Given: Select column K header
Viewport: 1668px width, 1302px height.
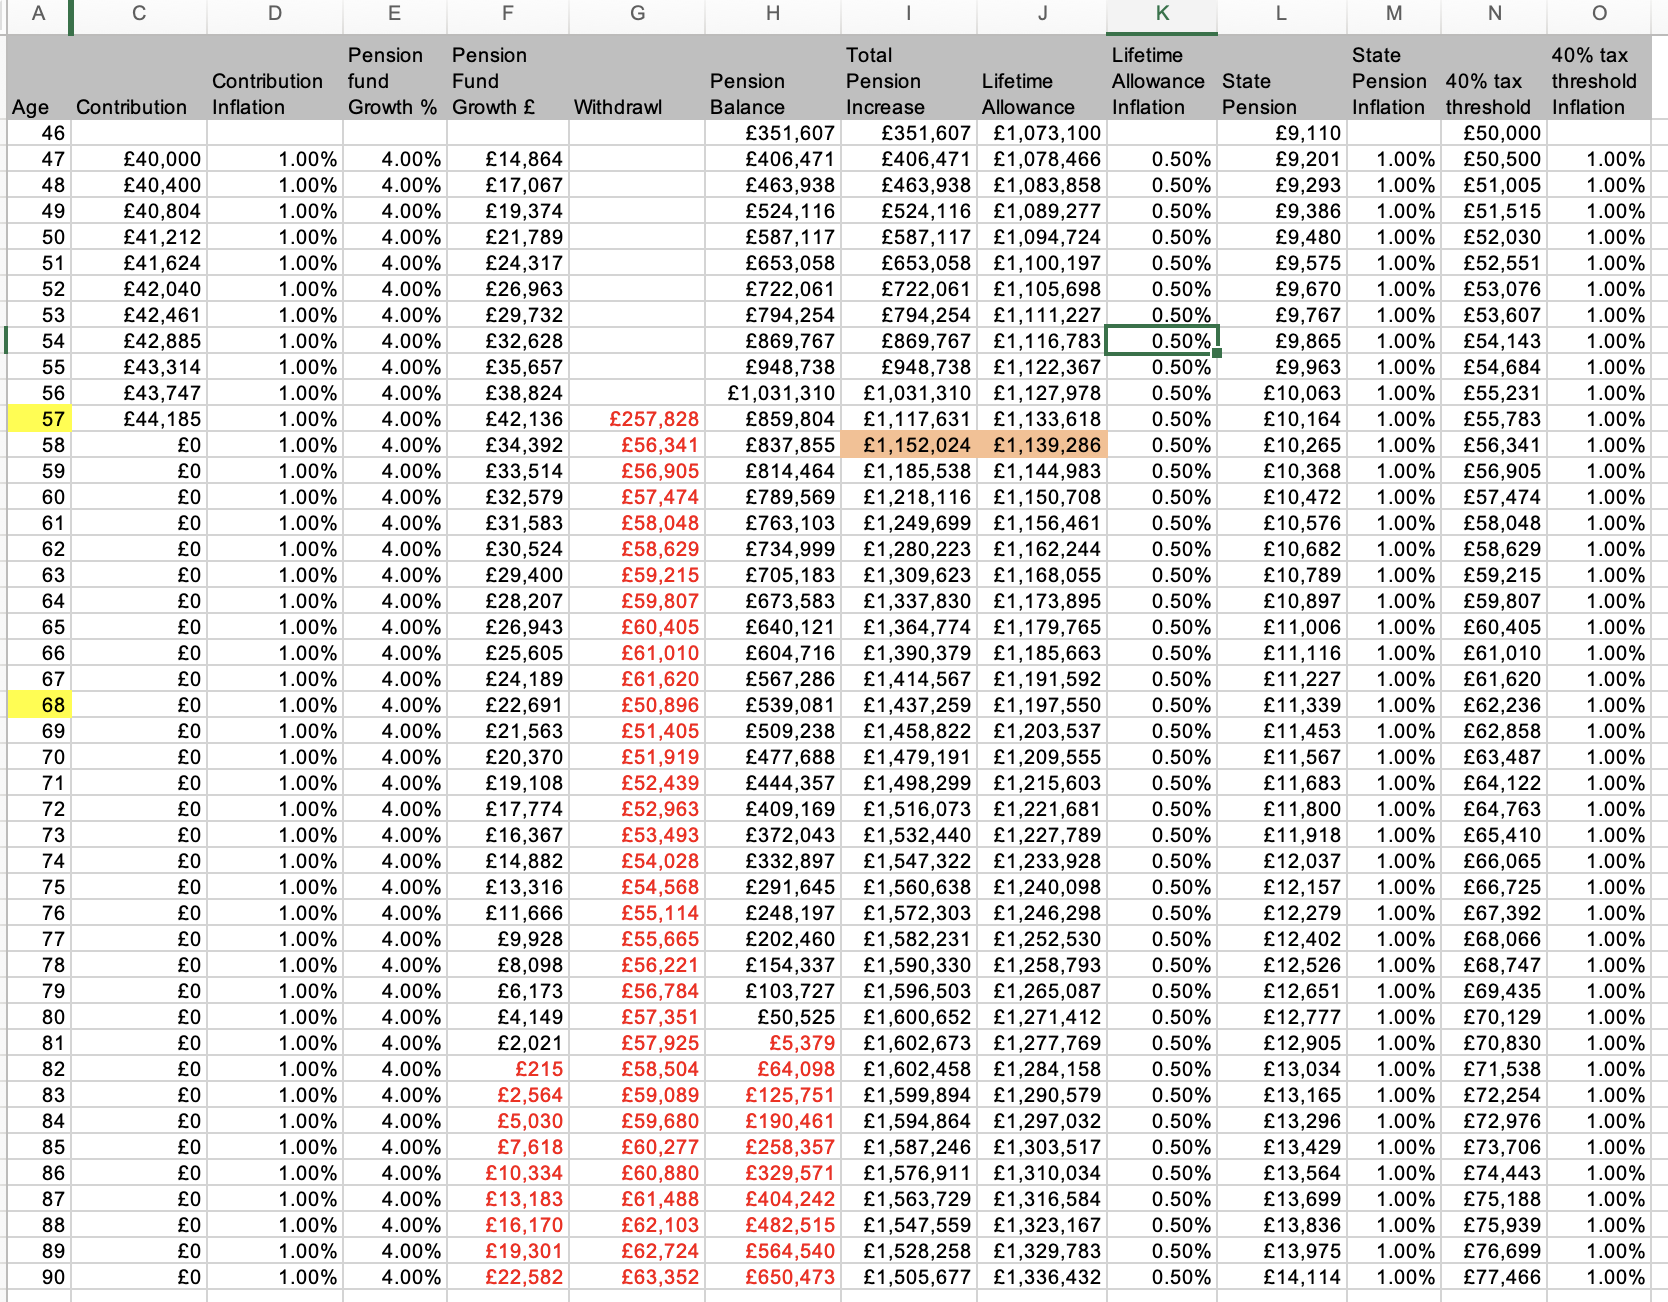Looking at the screenshot, I should (x=1161, y=14).
